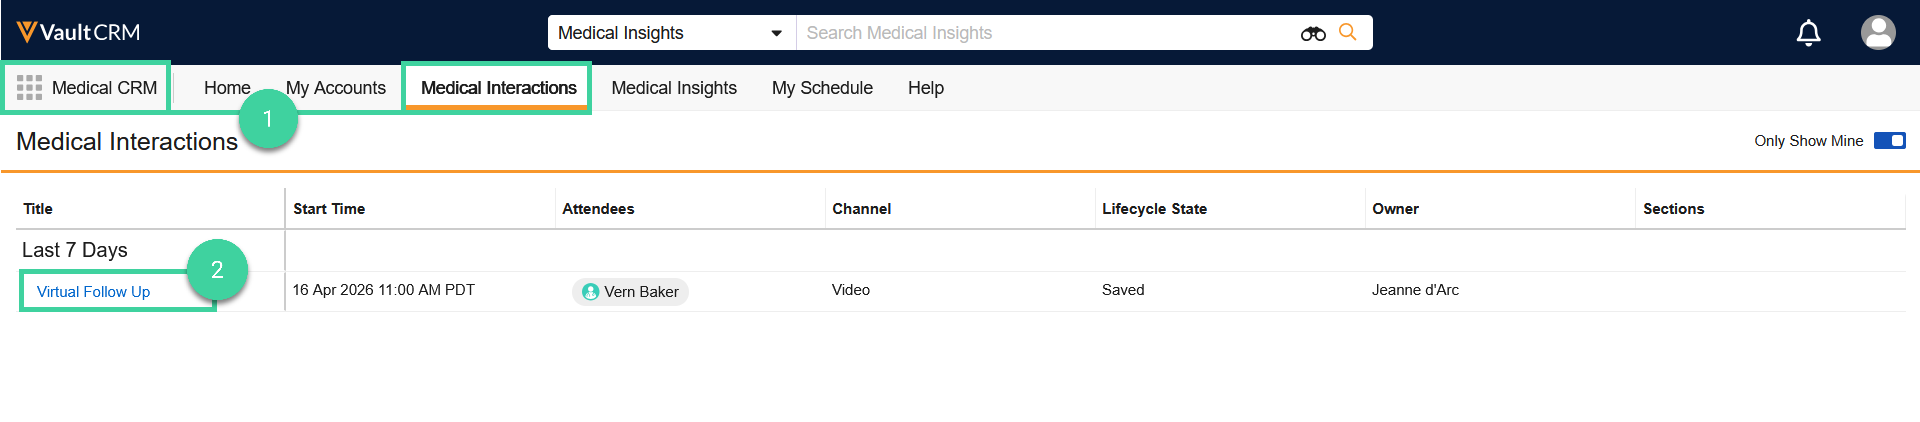Open the user profile avatar menu

[1877, 32]
